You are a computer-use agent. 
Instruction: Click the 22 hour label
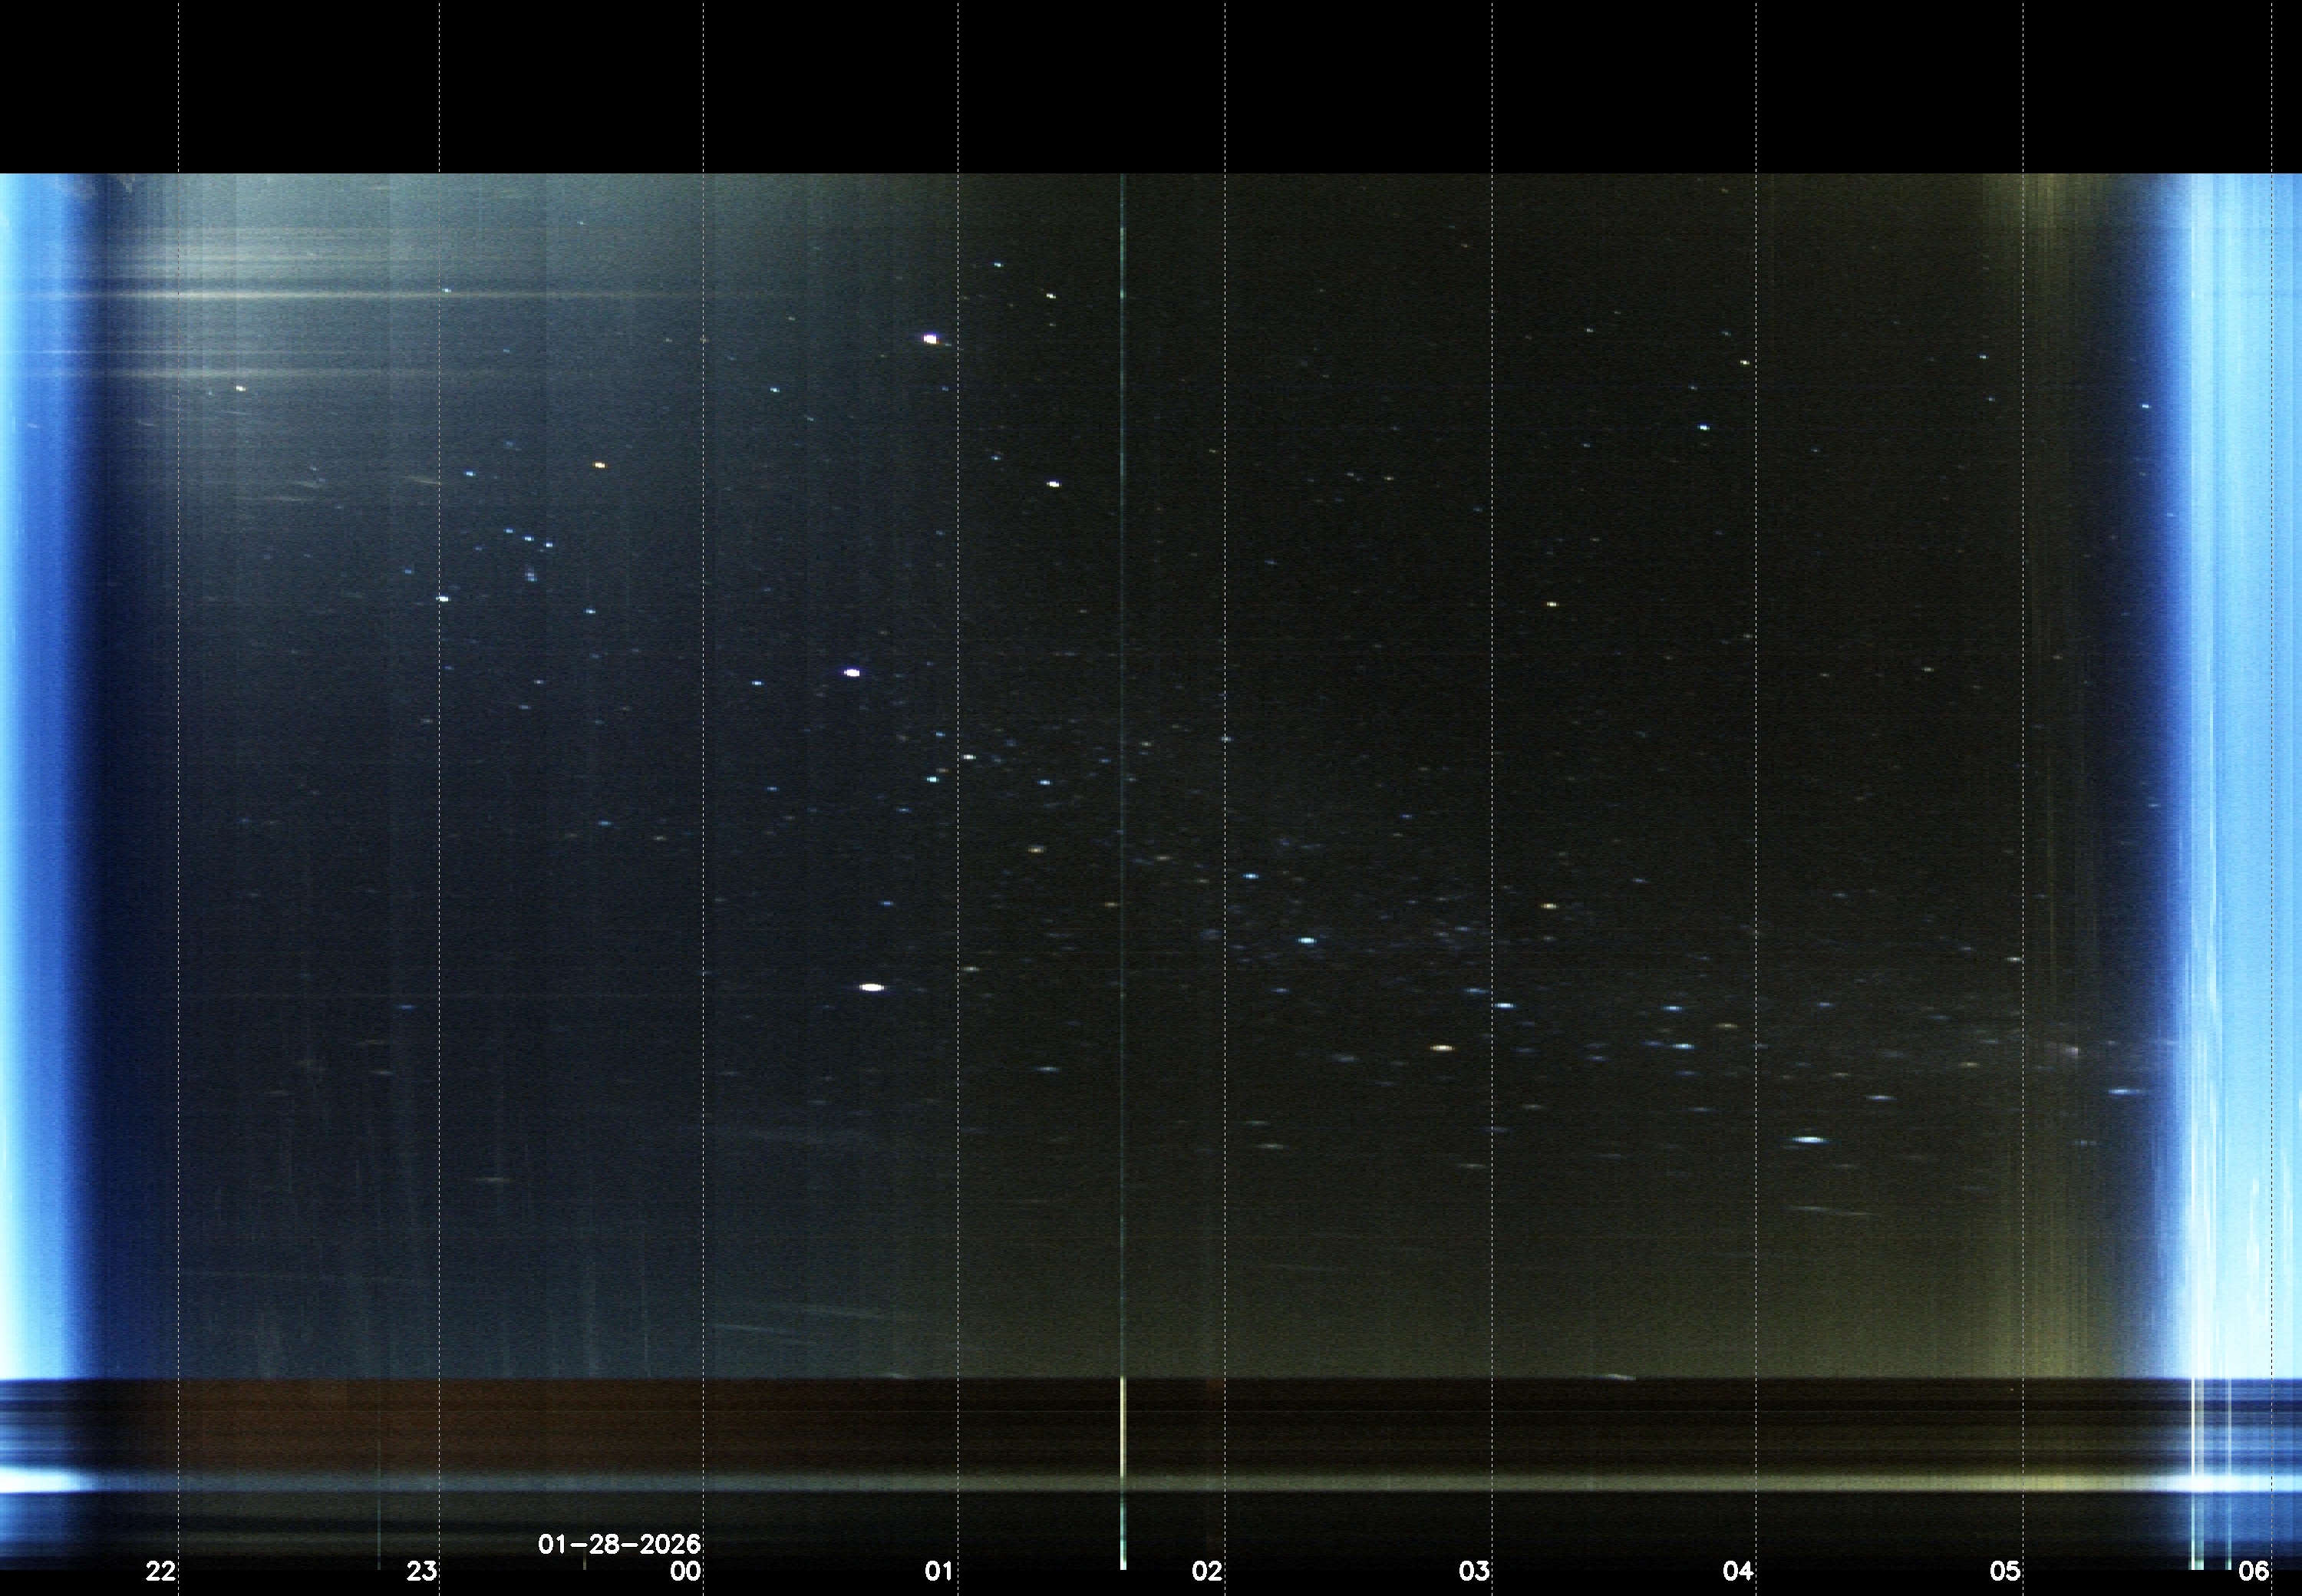161,1571
